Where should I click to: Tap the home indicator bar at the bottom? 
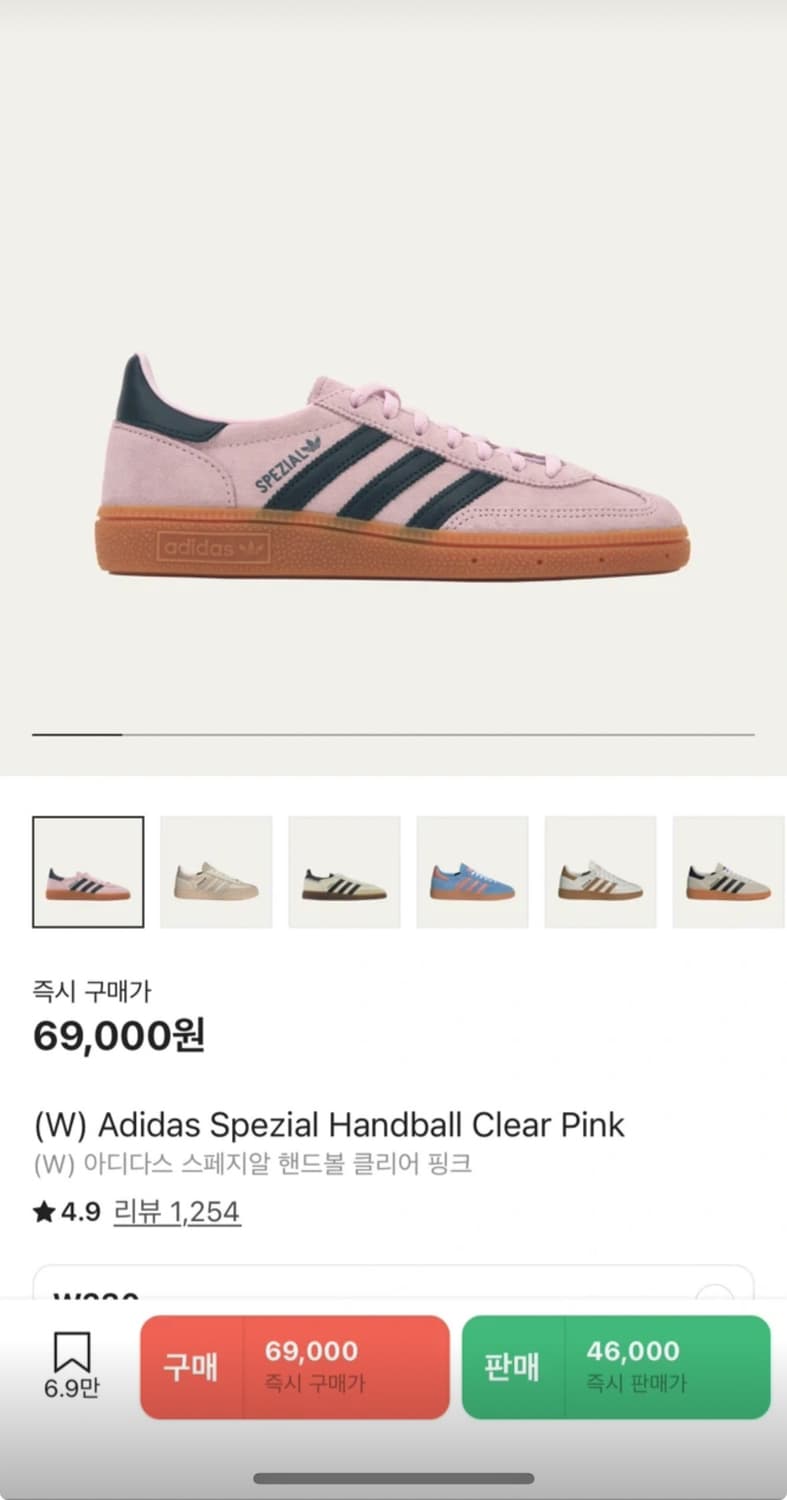tap(393, 1478)
